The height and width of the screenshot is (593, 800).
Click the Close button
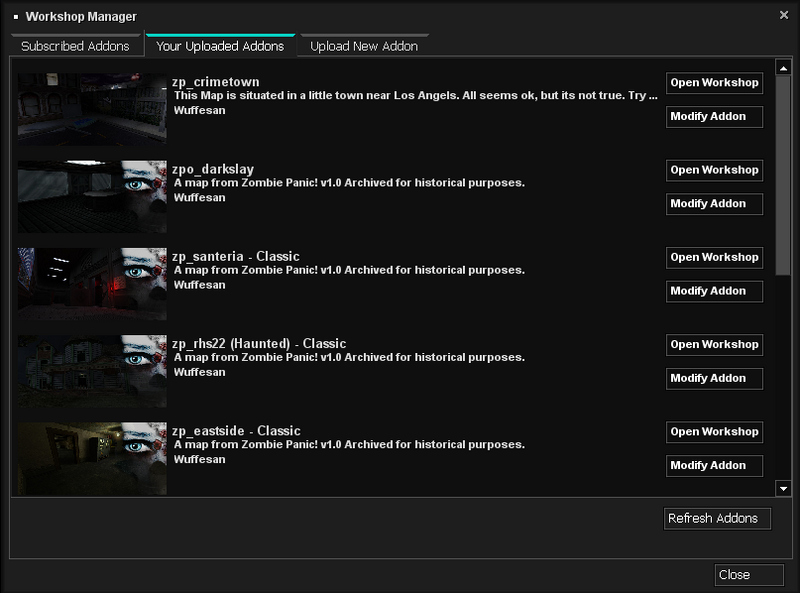pyautogui.click(x=749, y=574)
